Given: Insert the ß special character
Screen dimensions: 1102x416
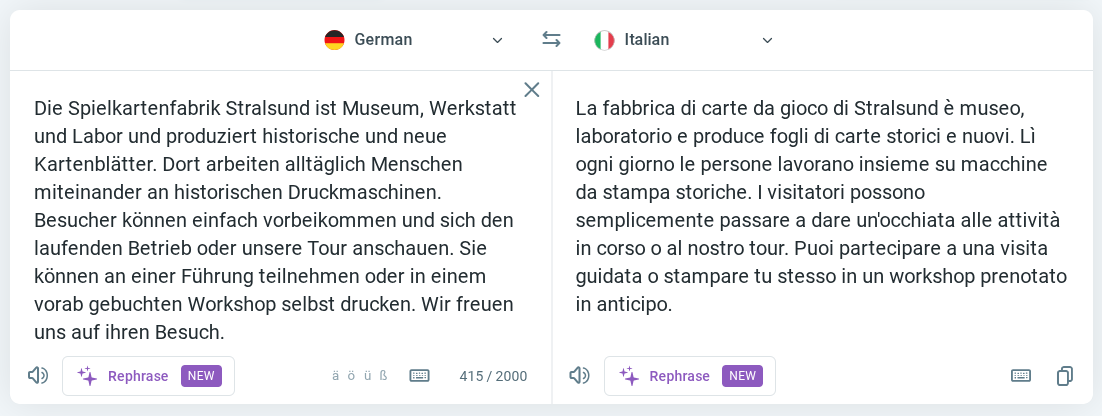Looking at the screenshot, I should (x=384, y=377).
